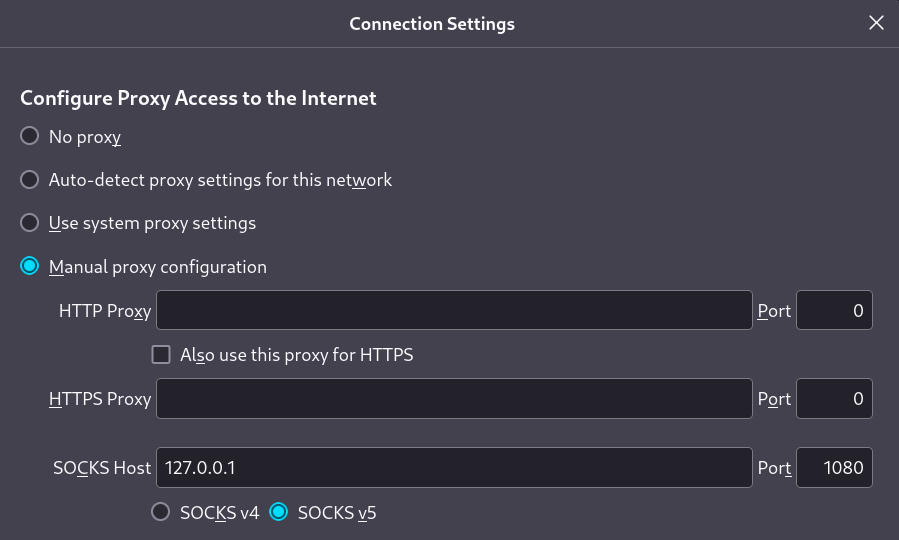The height and width of the screenshot is (540, 899).
Task: Switch to SOCKS v4 radio option
Action: 161,512
